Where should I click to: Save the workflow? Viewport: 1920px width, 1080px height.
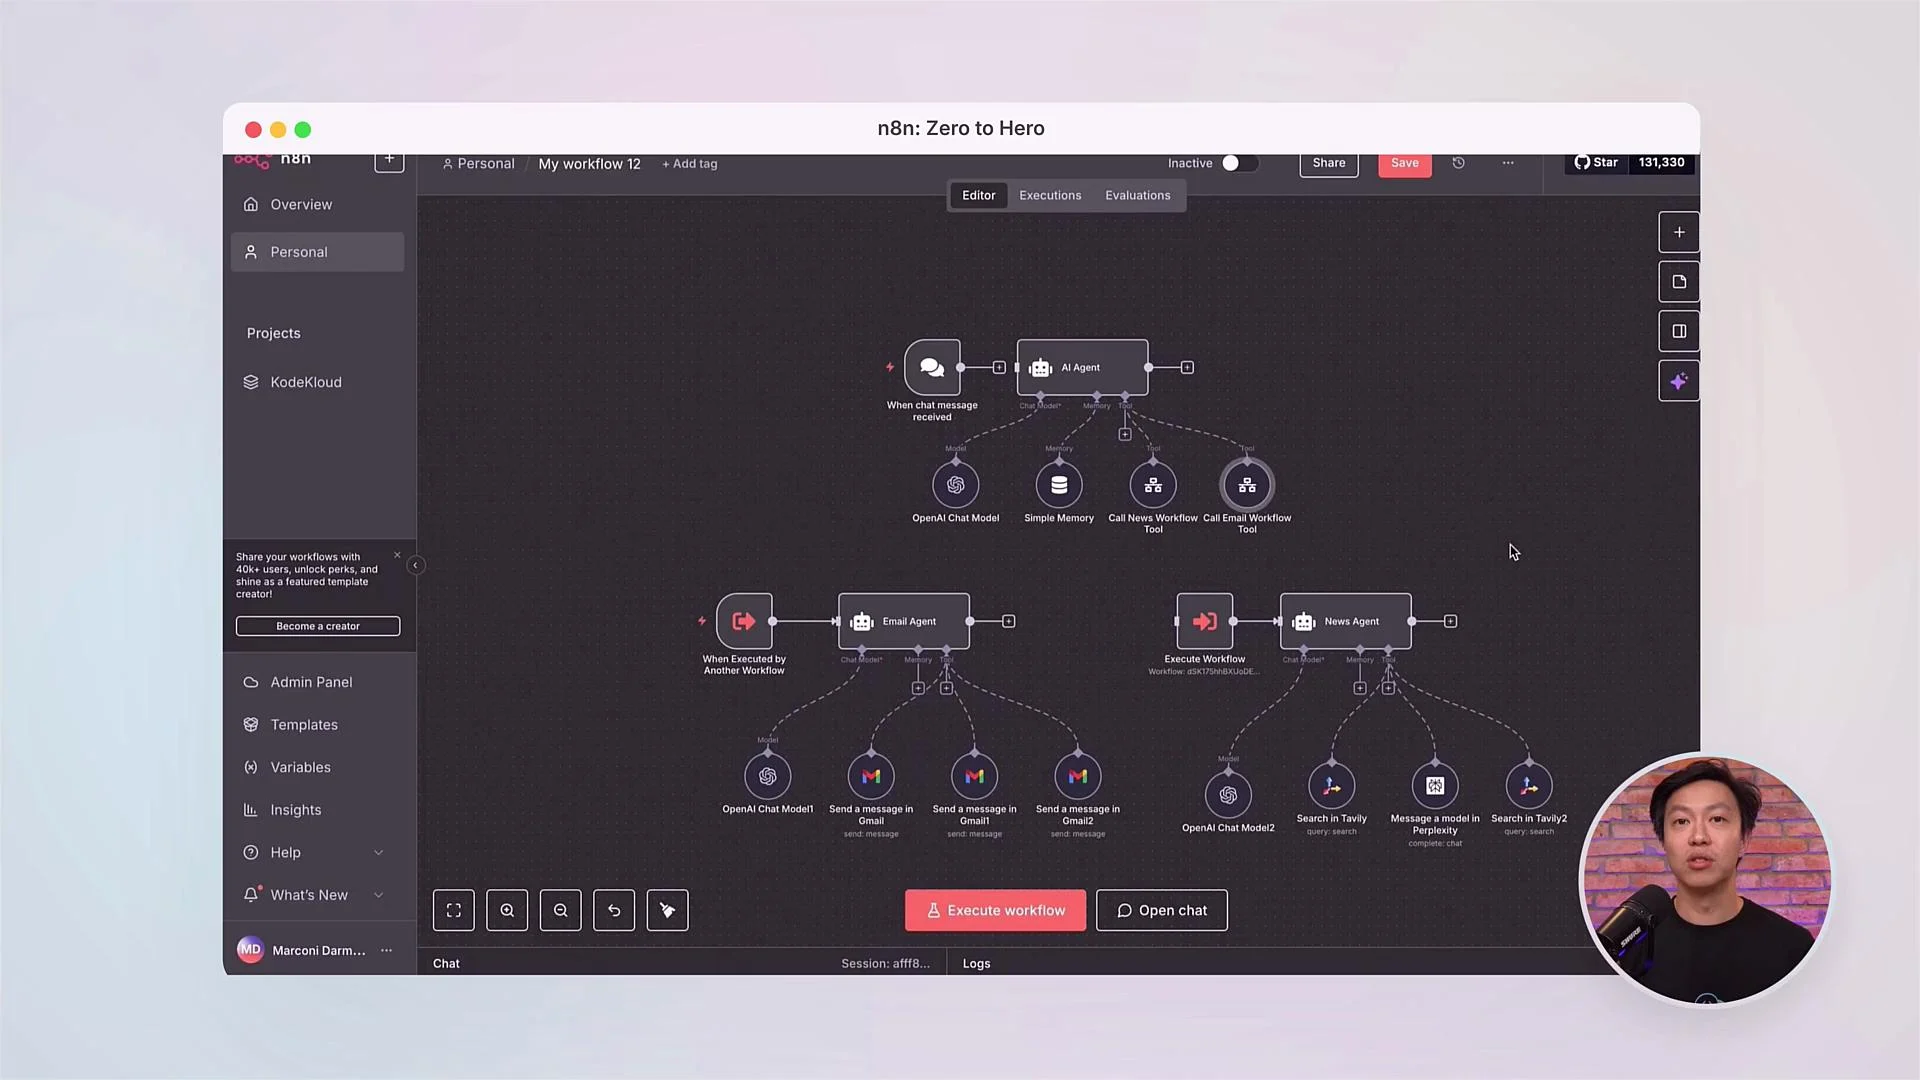1405,163
